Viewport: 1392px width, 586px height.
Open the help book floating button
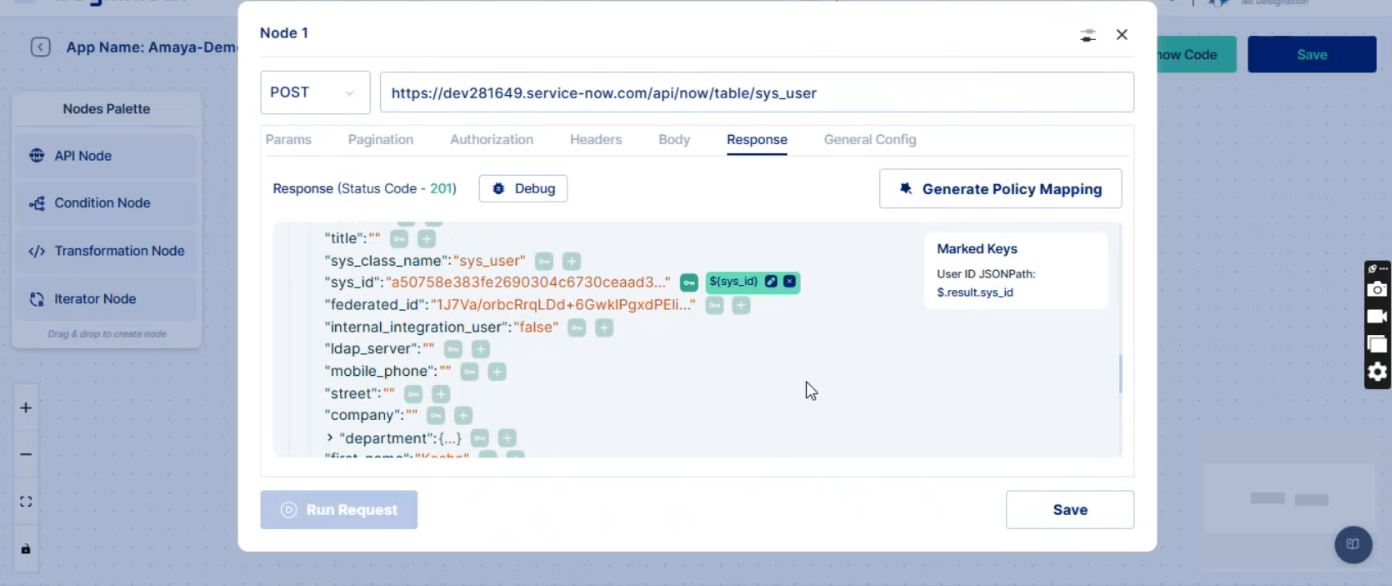click(x=1353, y=544)
